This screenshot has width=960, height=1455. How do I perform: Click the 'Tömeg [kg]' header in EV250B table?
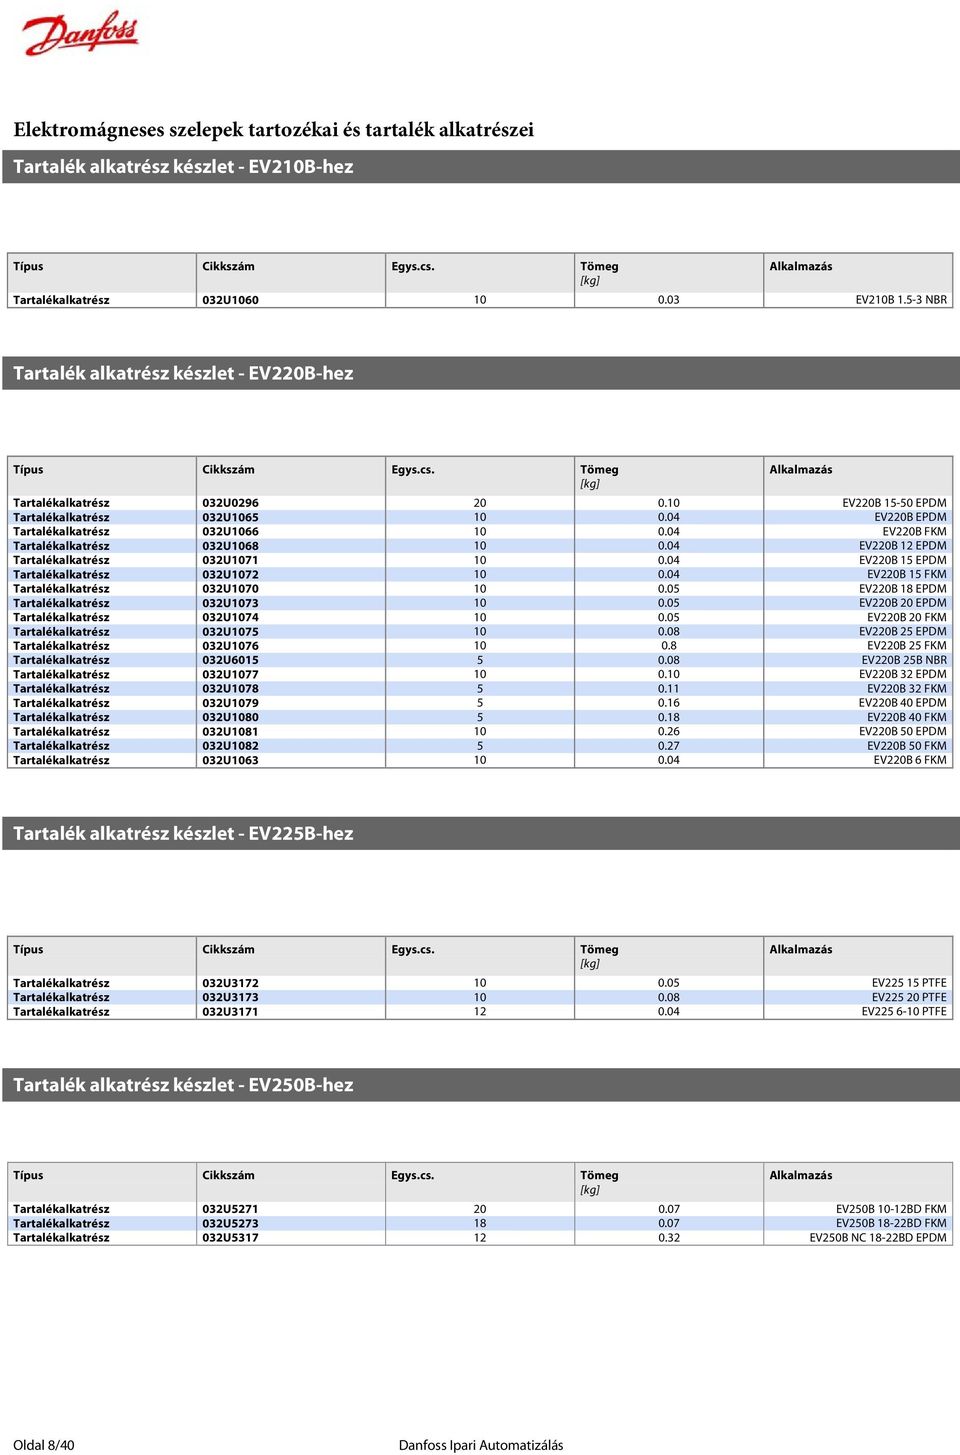(x=599, y=1183)
